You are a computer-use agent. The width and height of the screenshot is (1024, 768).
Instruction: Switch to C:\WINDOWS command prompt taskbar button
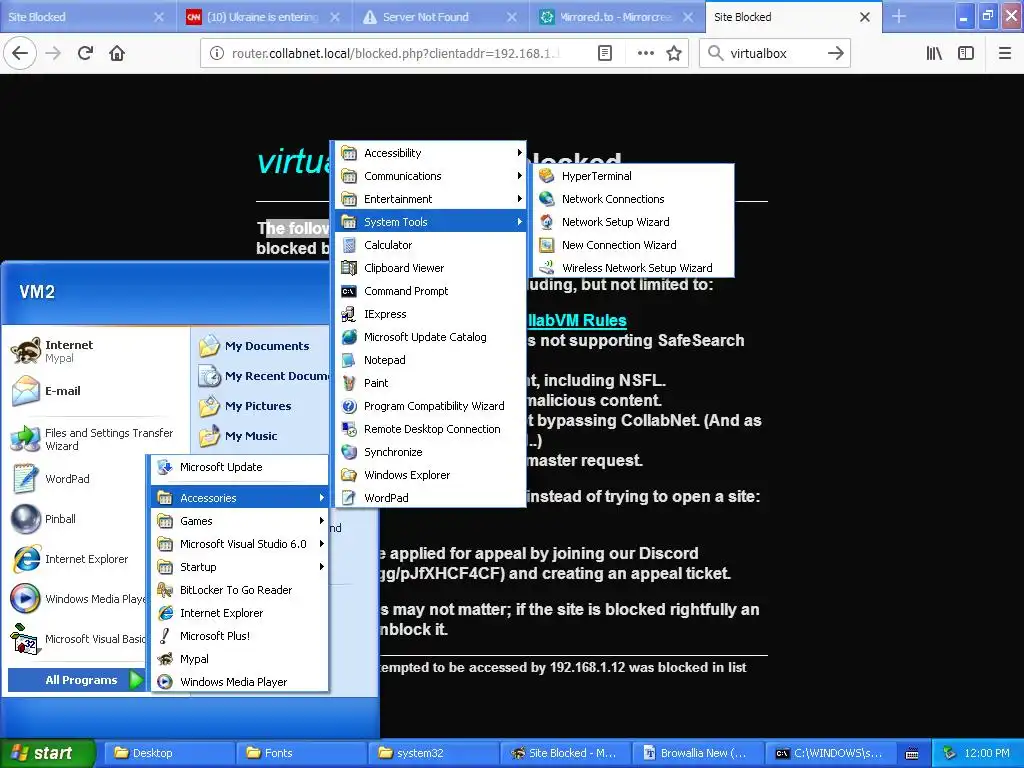point(829,753)
